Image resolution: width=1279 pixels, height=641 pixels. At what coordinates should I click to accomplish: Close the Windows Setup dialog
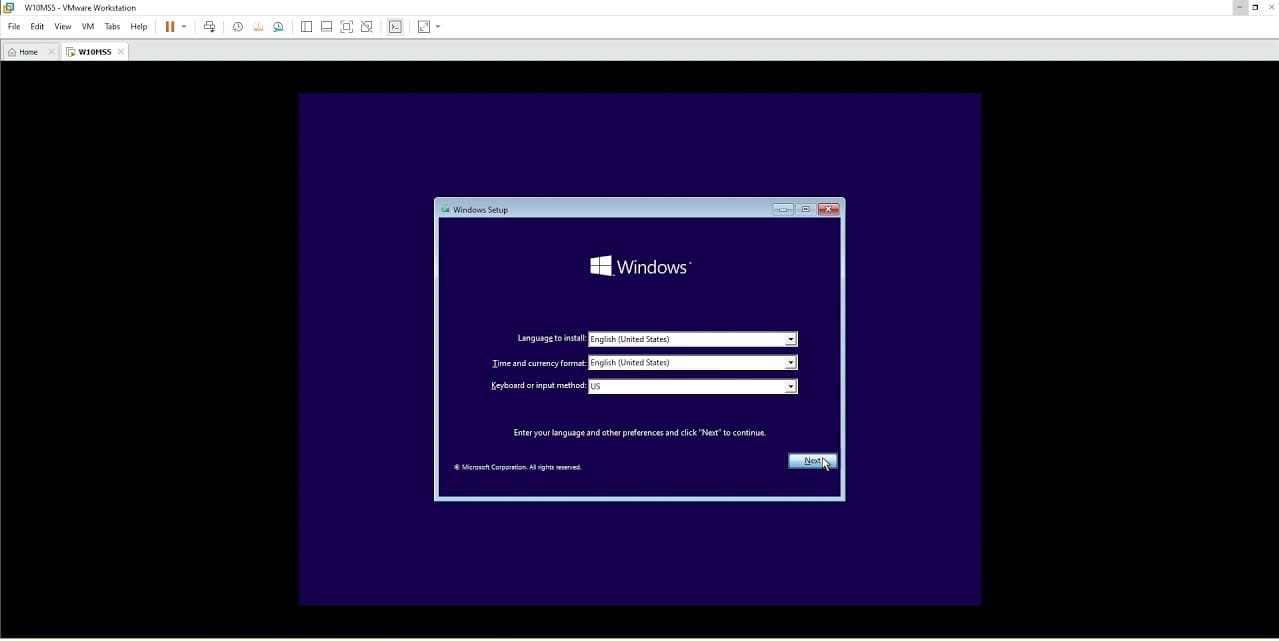click(x=828, y=210)
